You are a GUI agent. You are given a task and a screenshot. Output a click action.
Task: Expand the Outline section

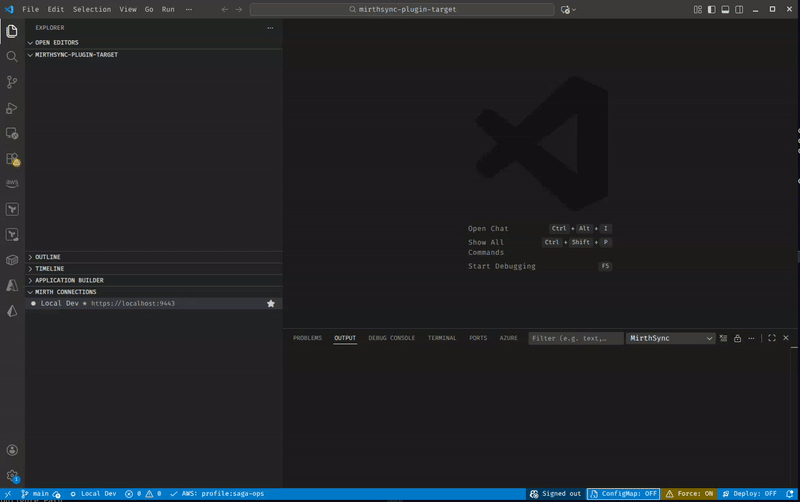(154, 257)
